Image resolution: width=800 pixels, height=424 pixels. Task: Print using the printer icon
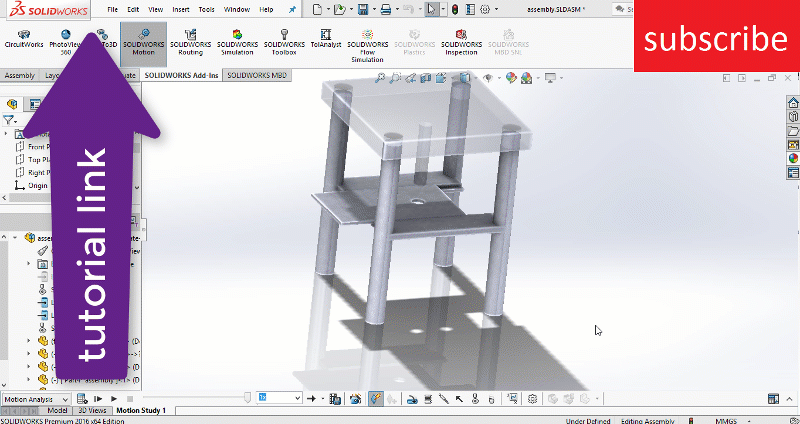[386, 9]
